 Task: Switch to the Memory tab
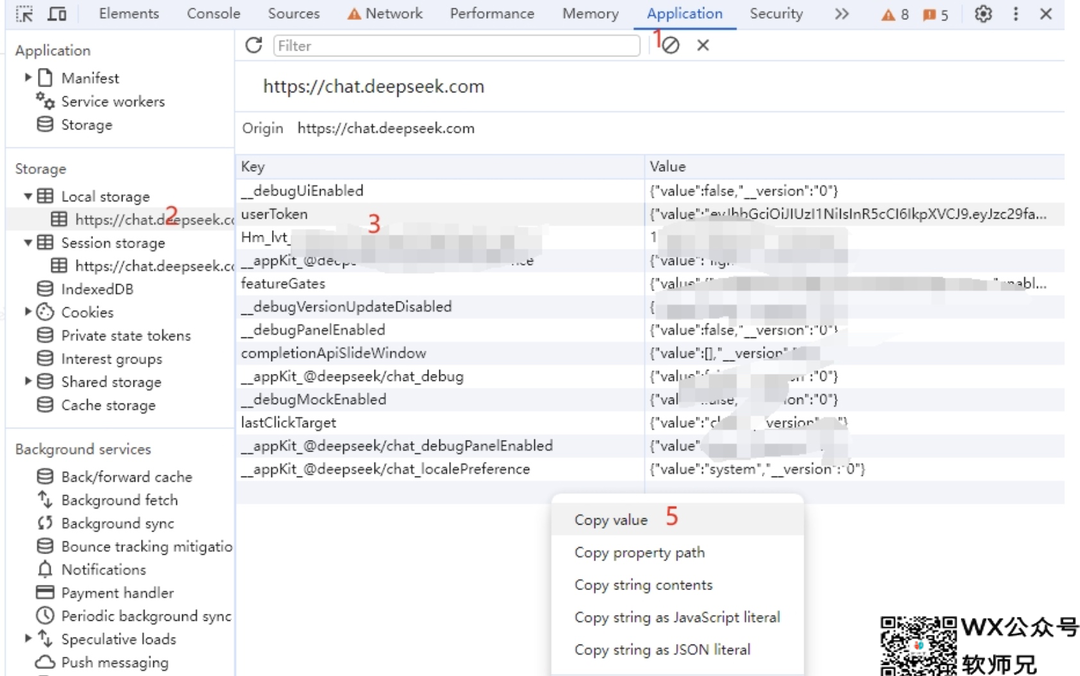point(590,14)
